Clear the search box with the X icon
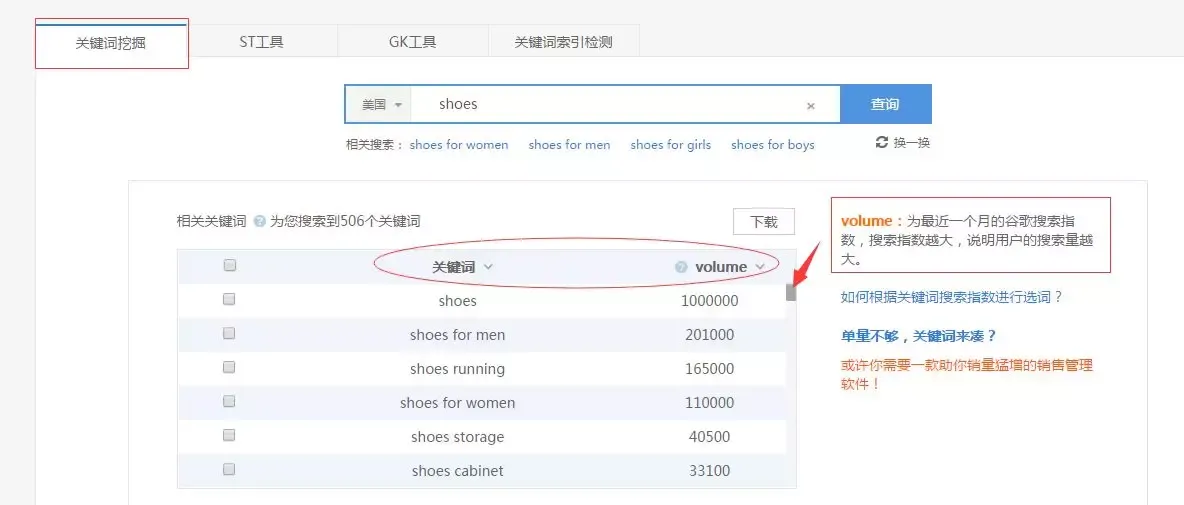The height and width of the screenshot is (505, 1184). pyautogui.click(x=811, y=106)
